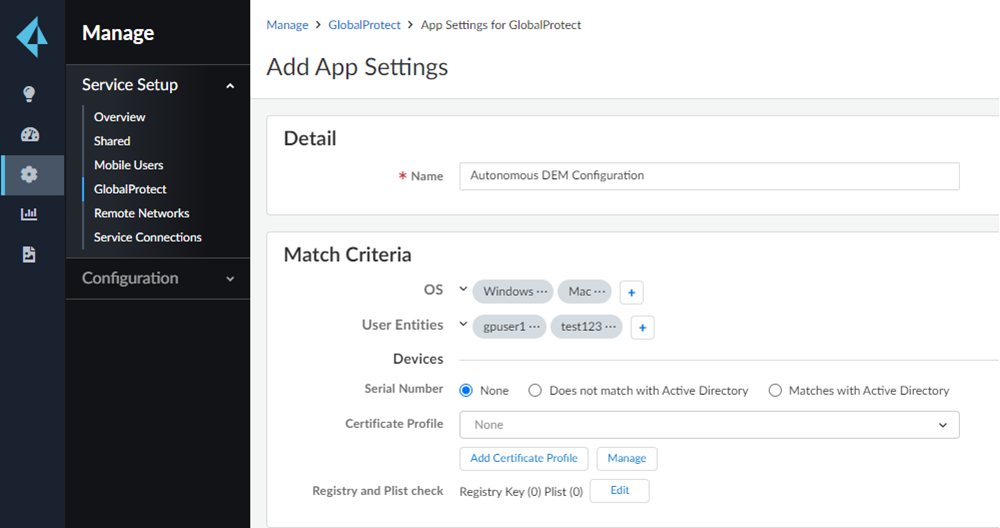
Task: Open the dashboard gauge icon in sidebar
Action: click(29, 135)
